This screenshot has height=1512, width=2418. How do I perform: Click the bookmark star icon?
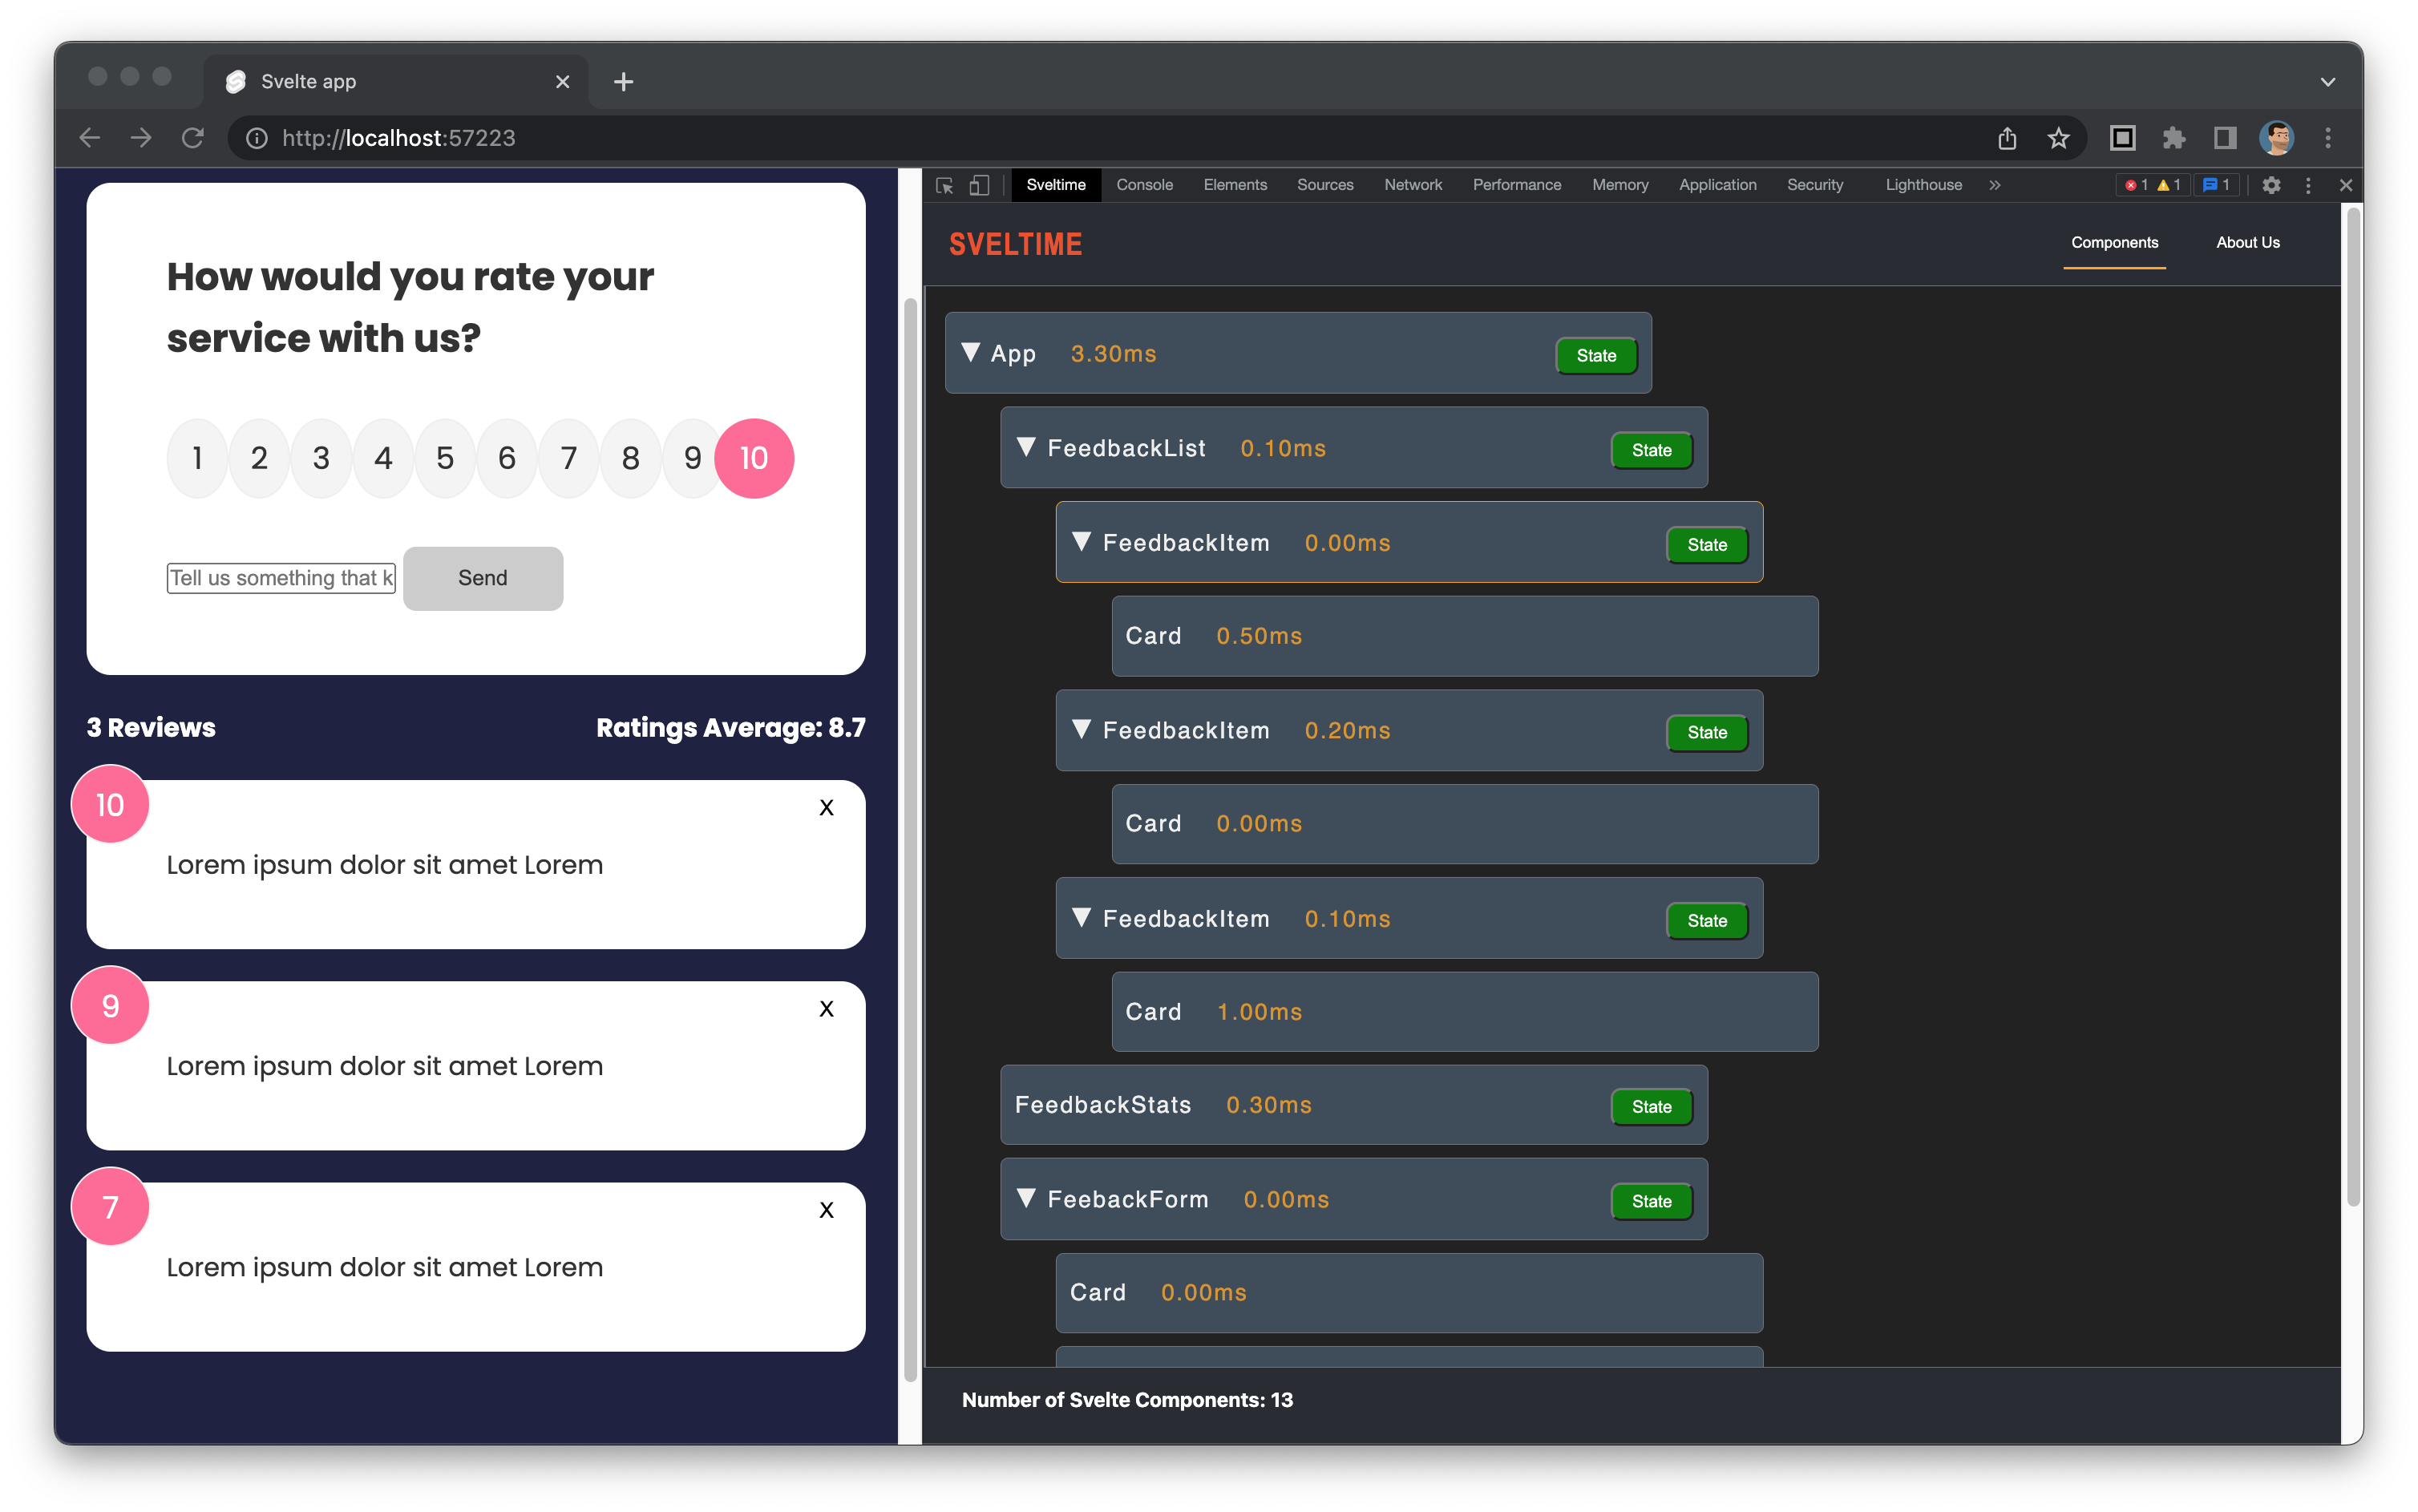[x=2058, y=138]
